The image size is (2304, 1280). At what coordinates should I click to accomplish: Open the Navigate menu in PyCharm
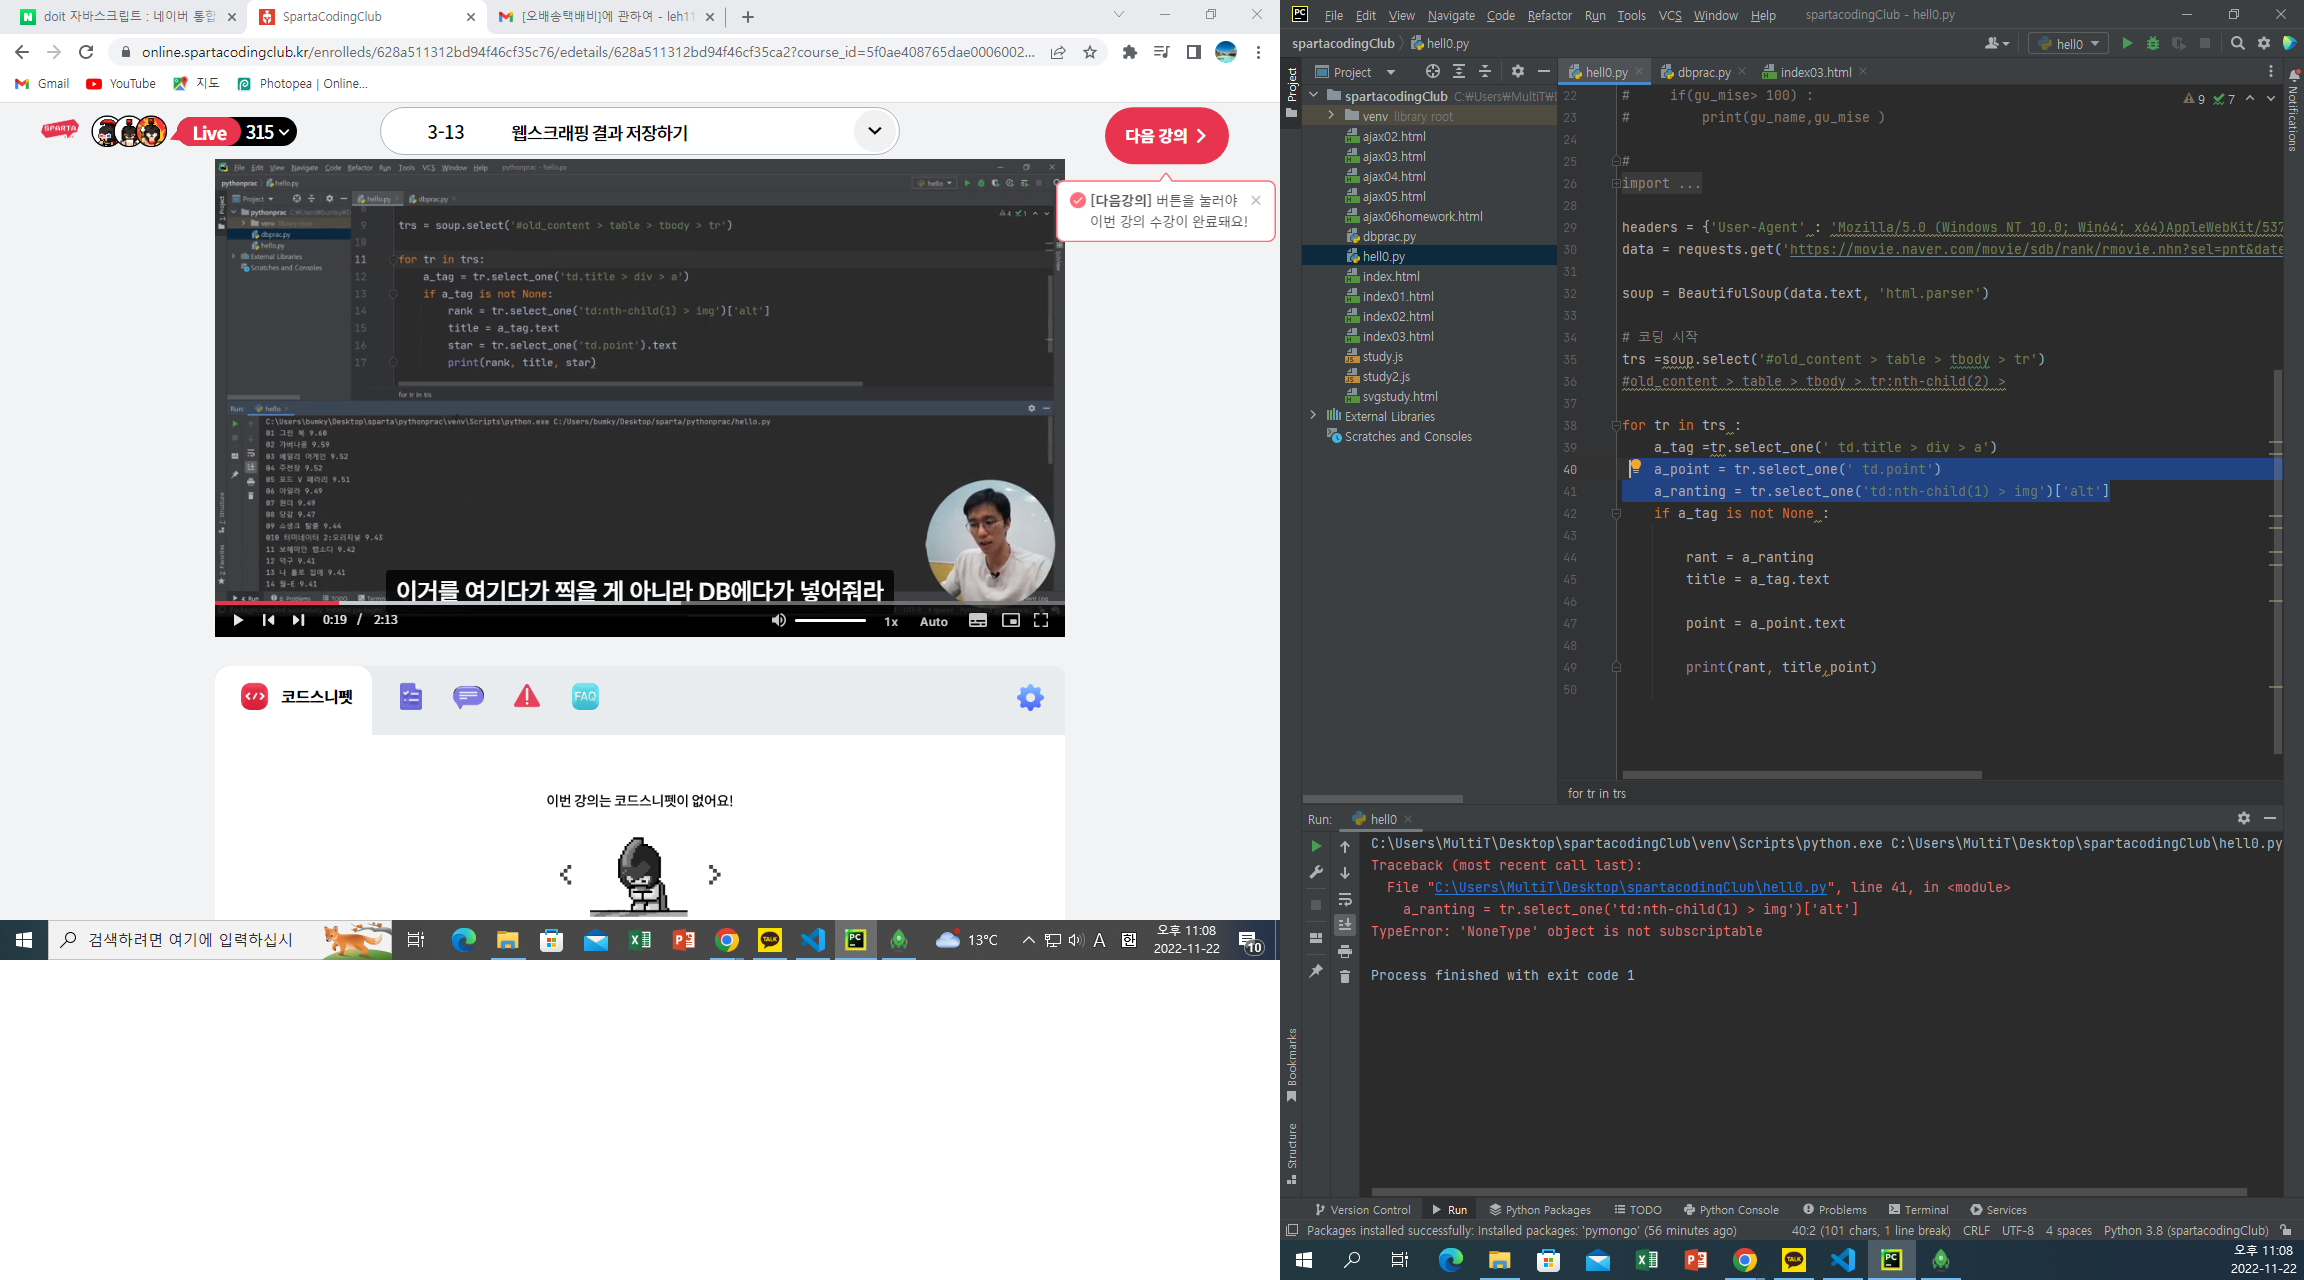[x=1451, y=15]
